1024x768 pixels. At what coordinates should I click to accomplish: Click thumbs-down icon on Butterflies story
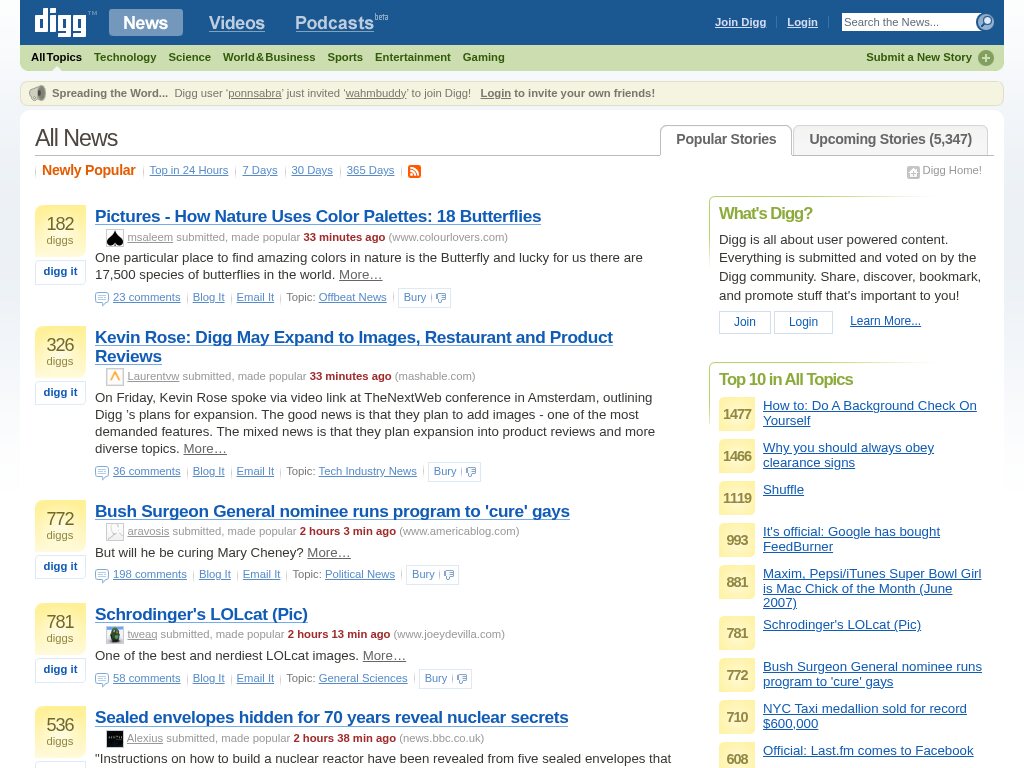click(441, 298)
